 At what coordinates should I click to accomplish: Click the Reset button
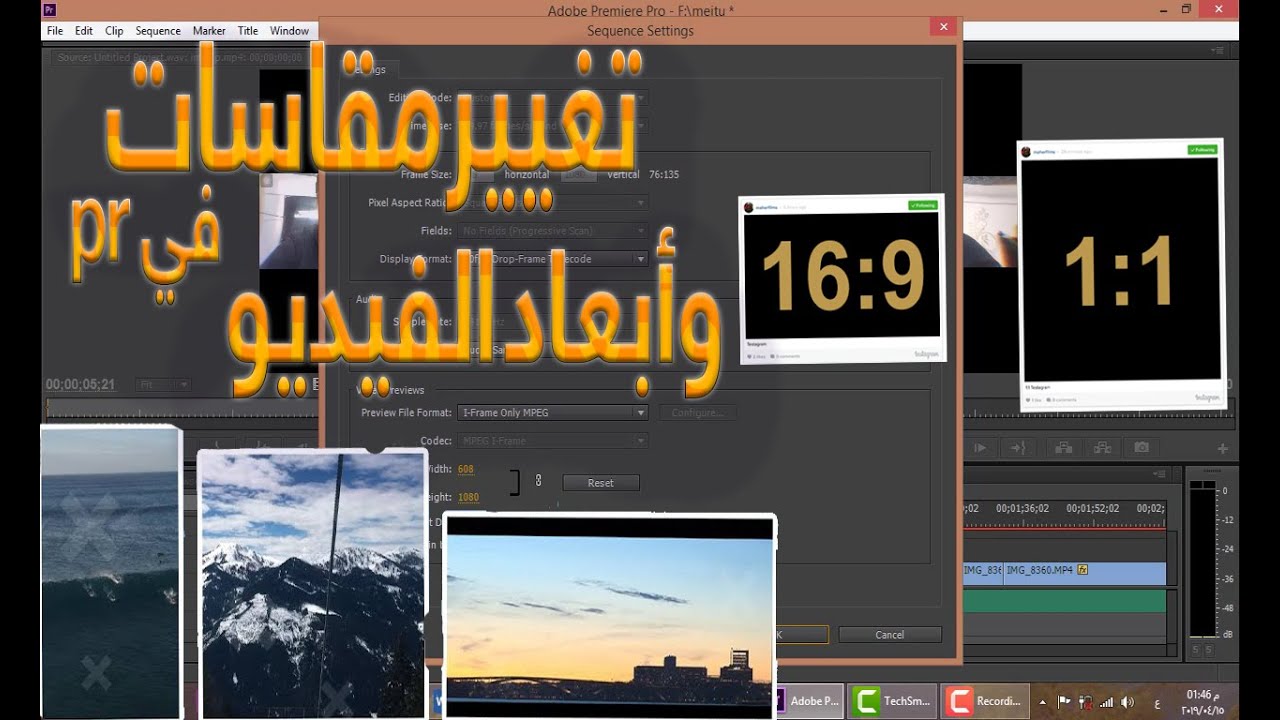pos(601,483)
